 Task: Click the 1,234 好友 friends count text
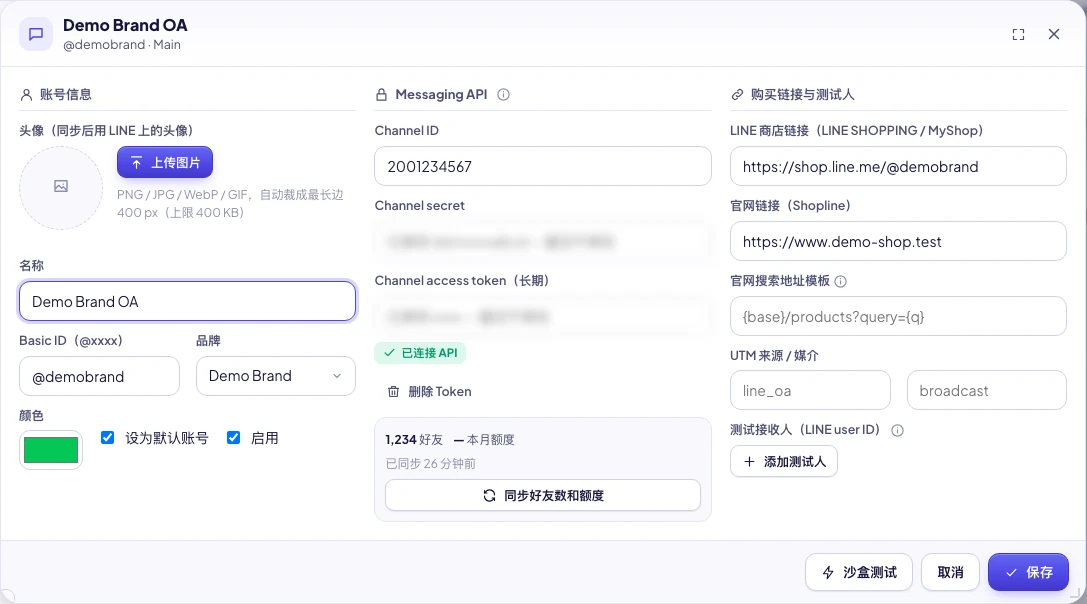point(414,440)
